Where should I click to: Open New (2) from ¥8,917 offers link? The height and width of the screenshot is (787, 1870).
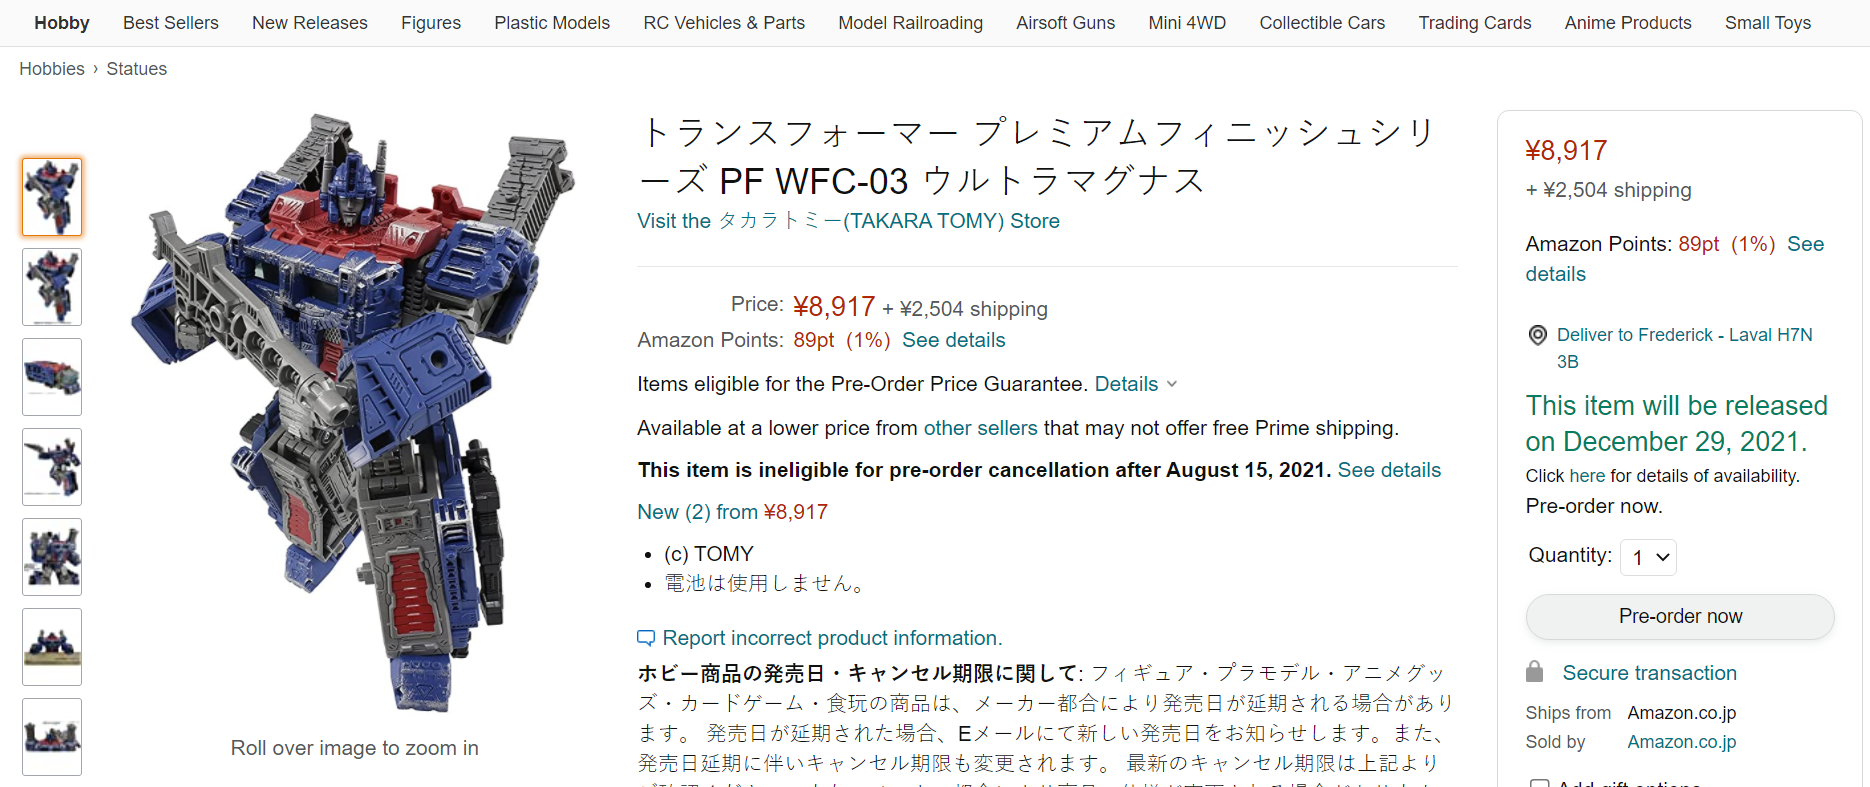pos(732,512)
